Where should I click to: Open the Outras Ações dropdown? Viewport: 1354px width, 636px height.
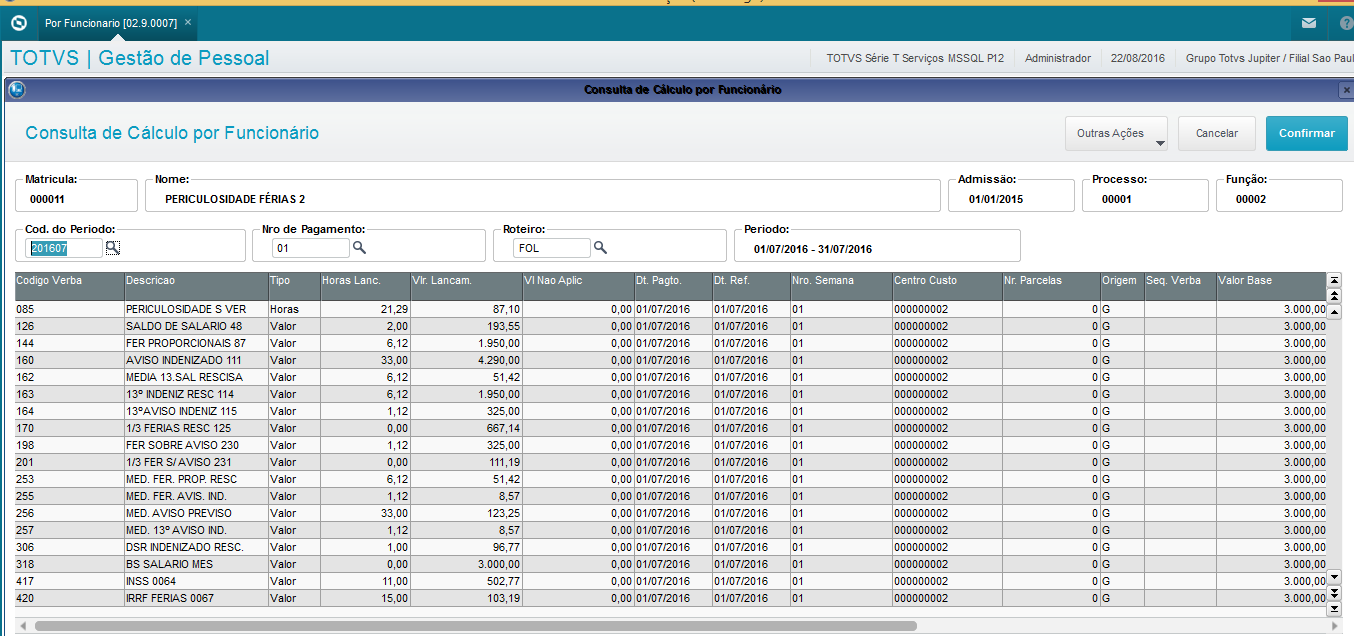[1117, 133]
